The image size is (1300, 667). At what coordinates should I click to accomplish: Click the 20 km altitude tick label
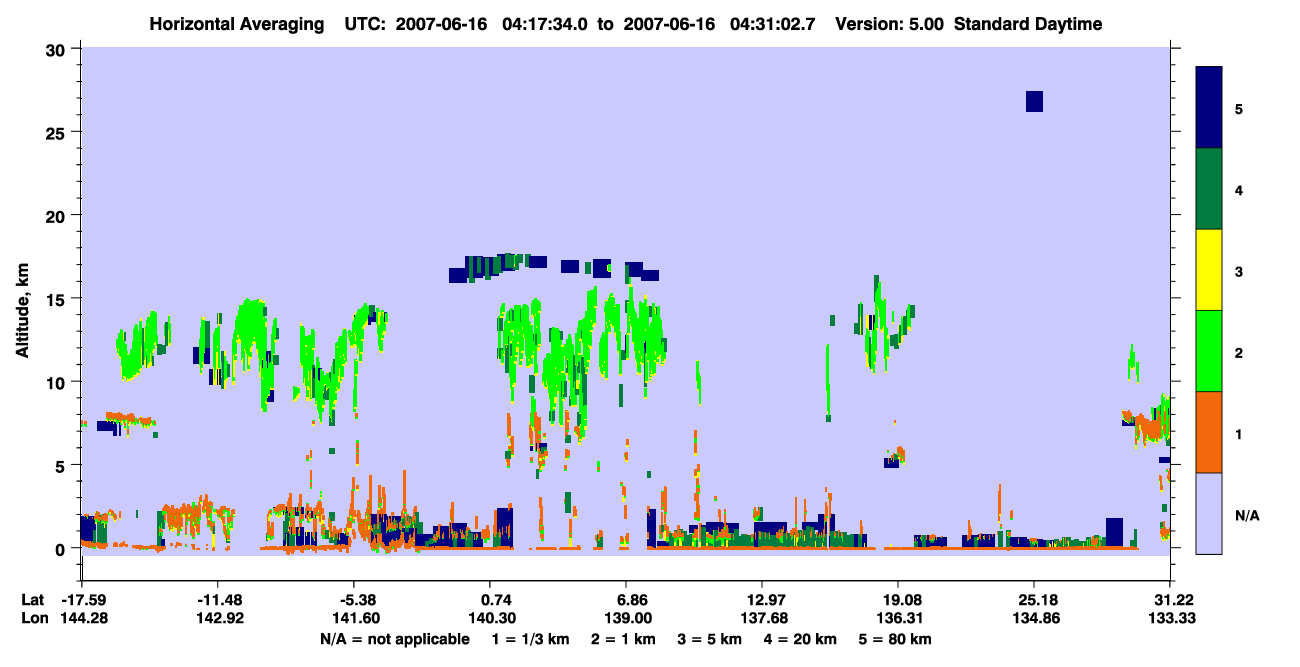pyautogui.click(x=58, y=215)
